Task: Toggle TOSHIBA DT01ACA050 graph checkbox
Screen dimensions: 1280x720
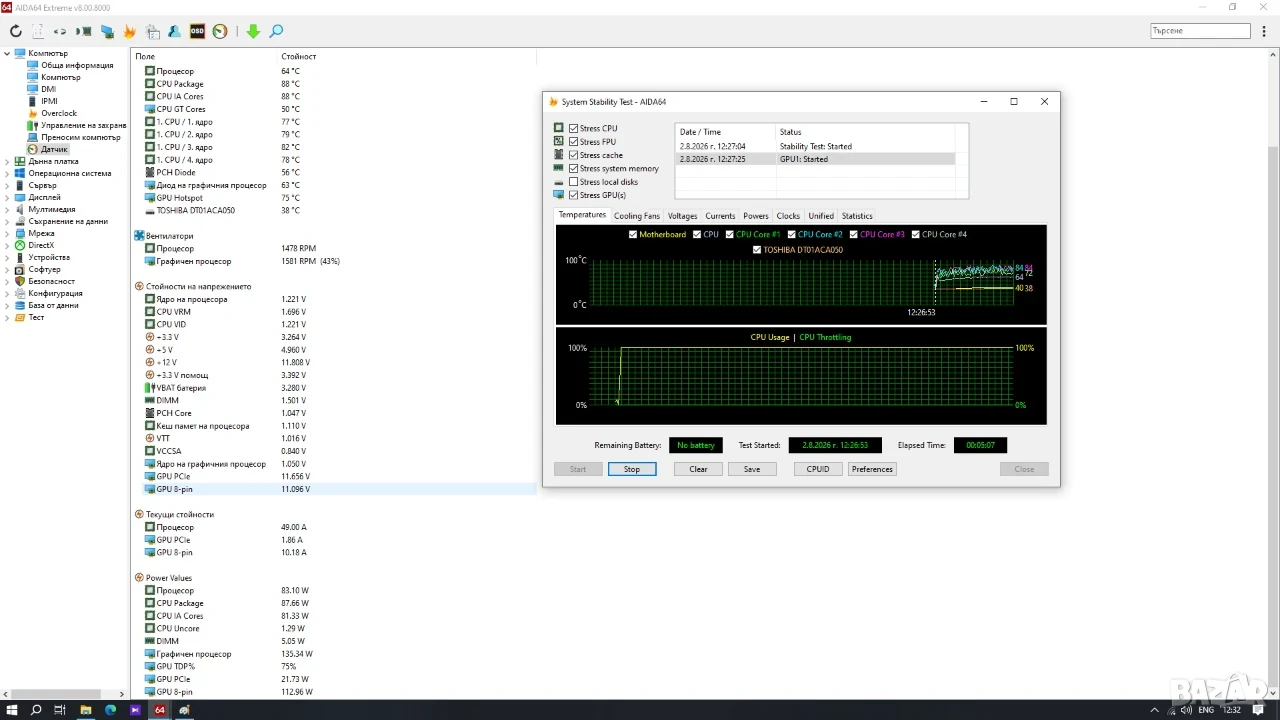Action: point(757,250)
